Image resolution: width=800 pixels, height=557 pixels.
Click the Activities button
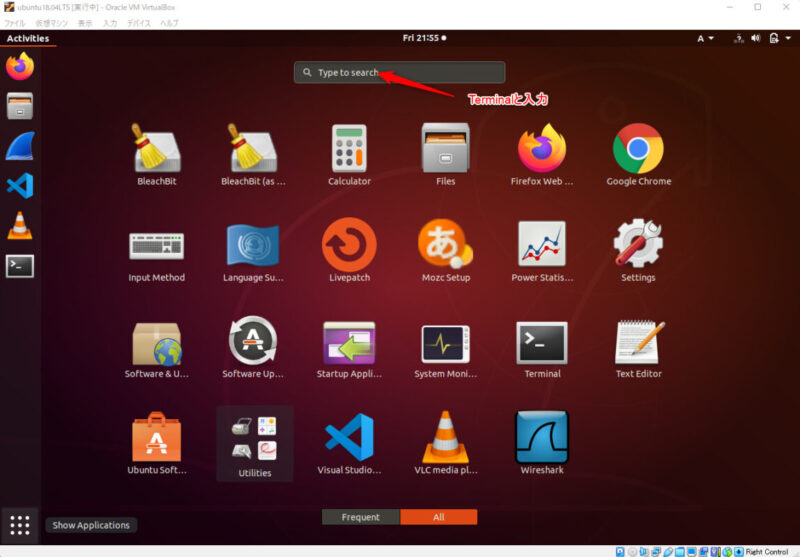28,38
